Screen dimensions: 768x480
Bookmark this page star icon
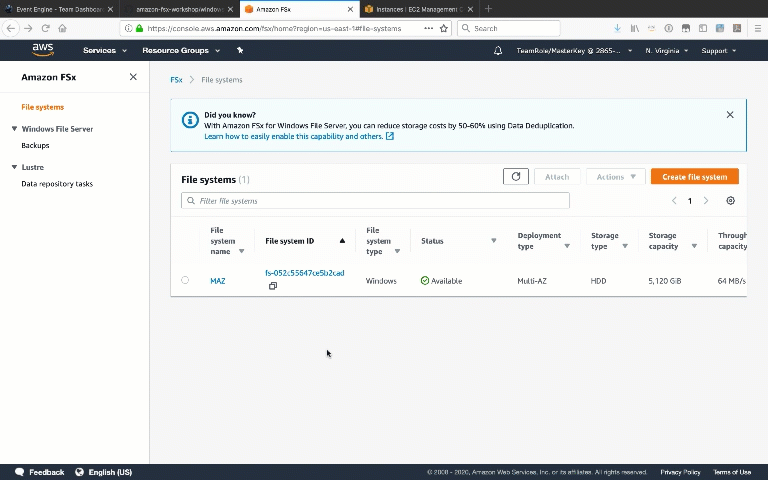[444, 28]
